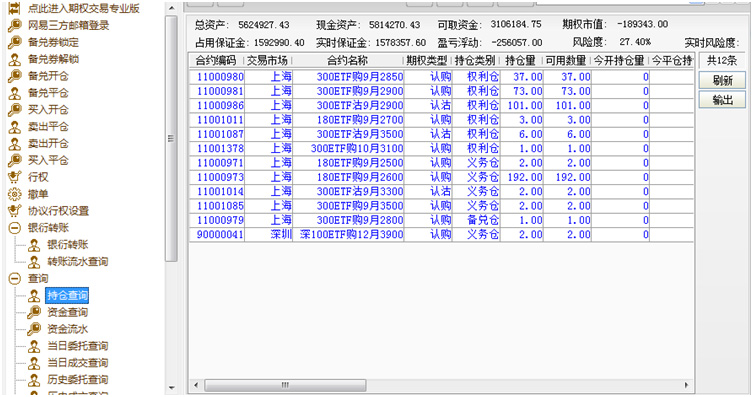The image size is (753, 397).
Task: Select 备兑券锁定 in sidebar
Action: tap(53, 42)
